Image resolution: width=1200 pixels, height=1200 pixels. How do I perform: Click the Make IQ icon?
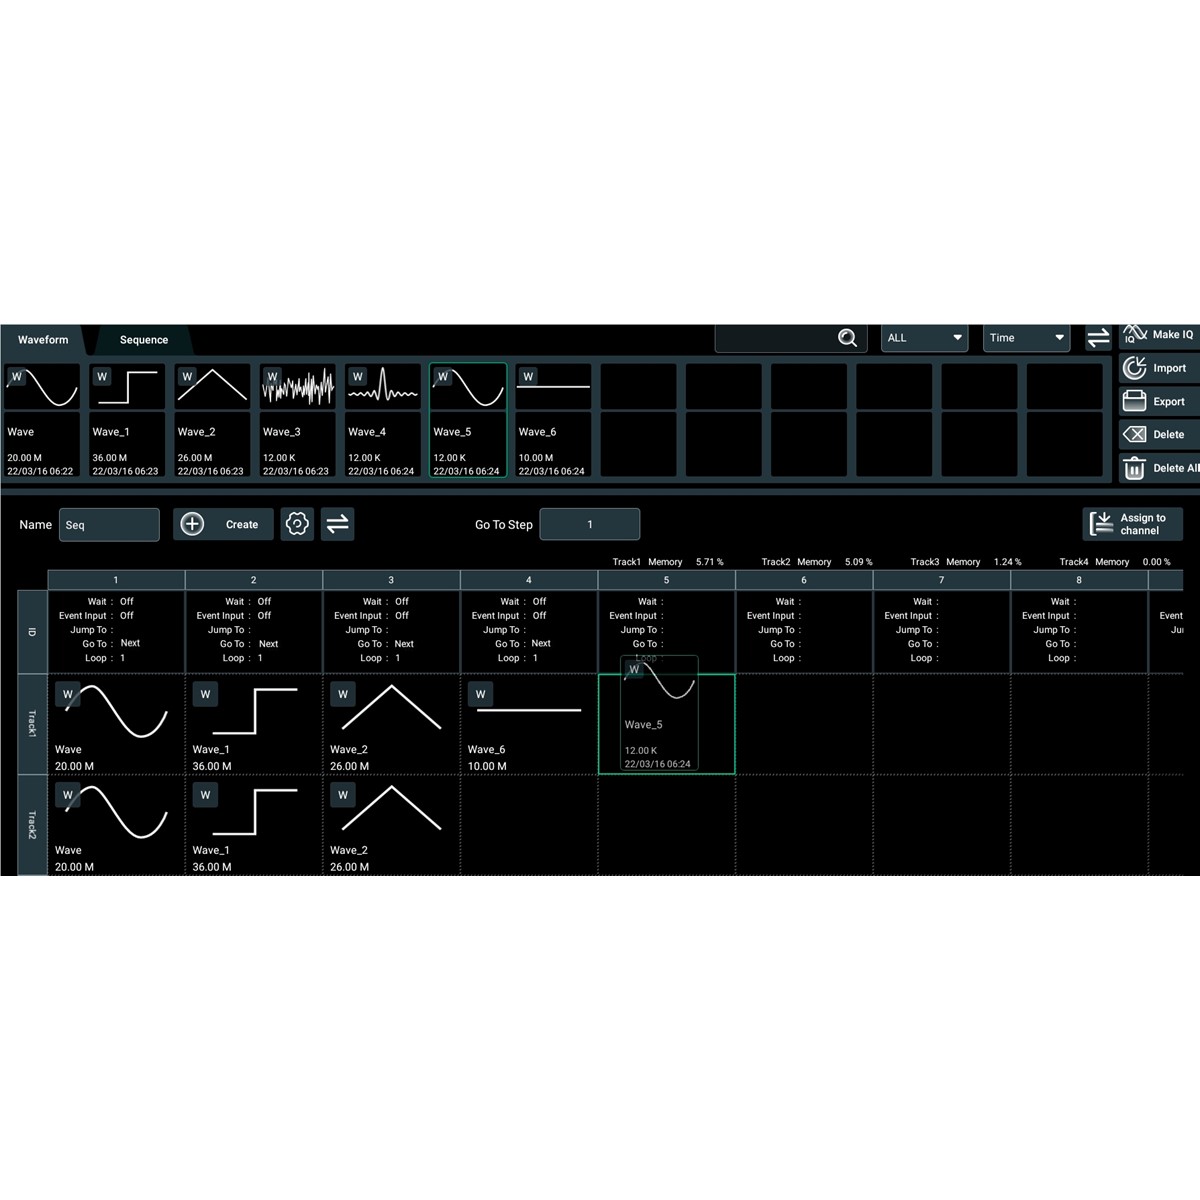coord(1134,334)
